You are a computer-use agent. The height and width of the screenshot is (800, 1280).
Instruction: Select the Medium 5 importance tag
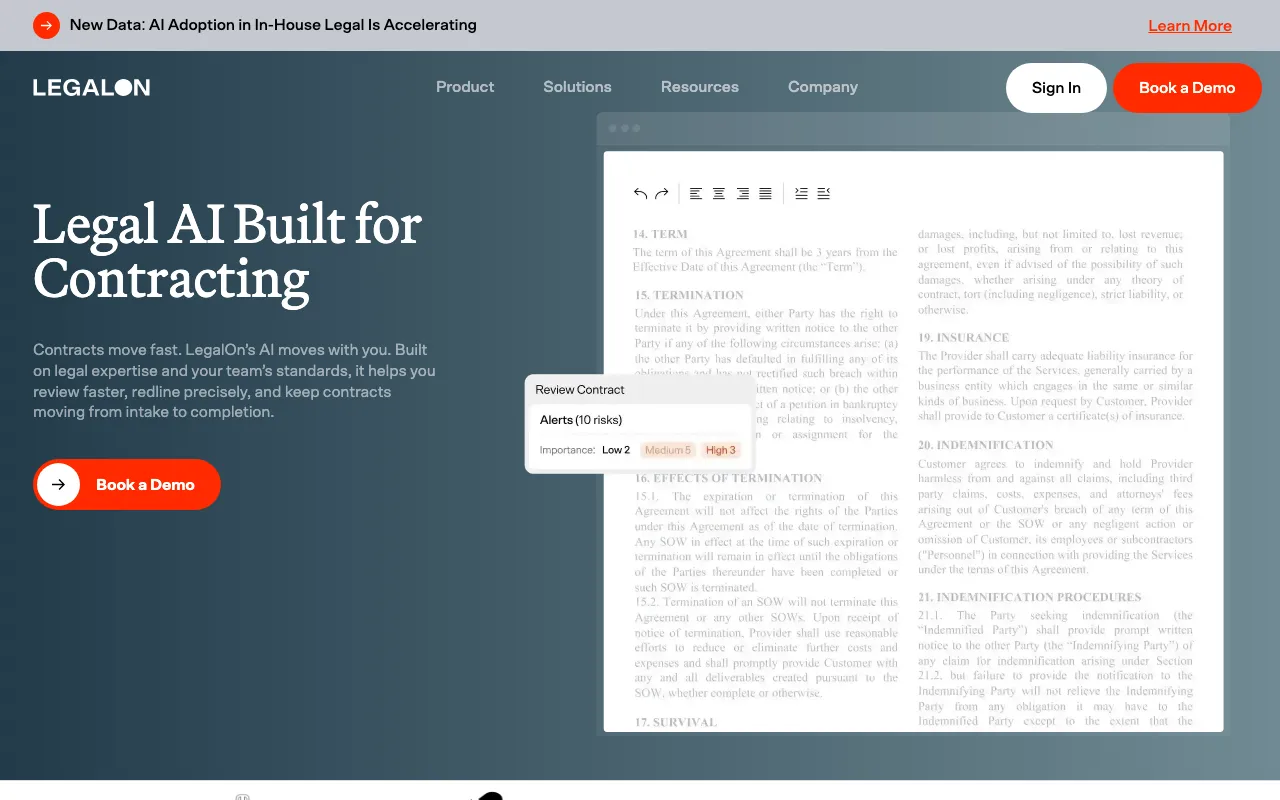click(668, 450)
